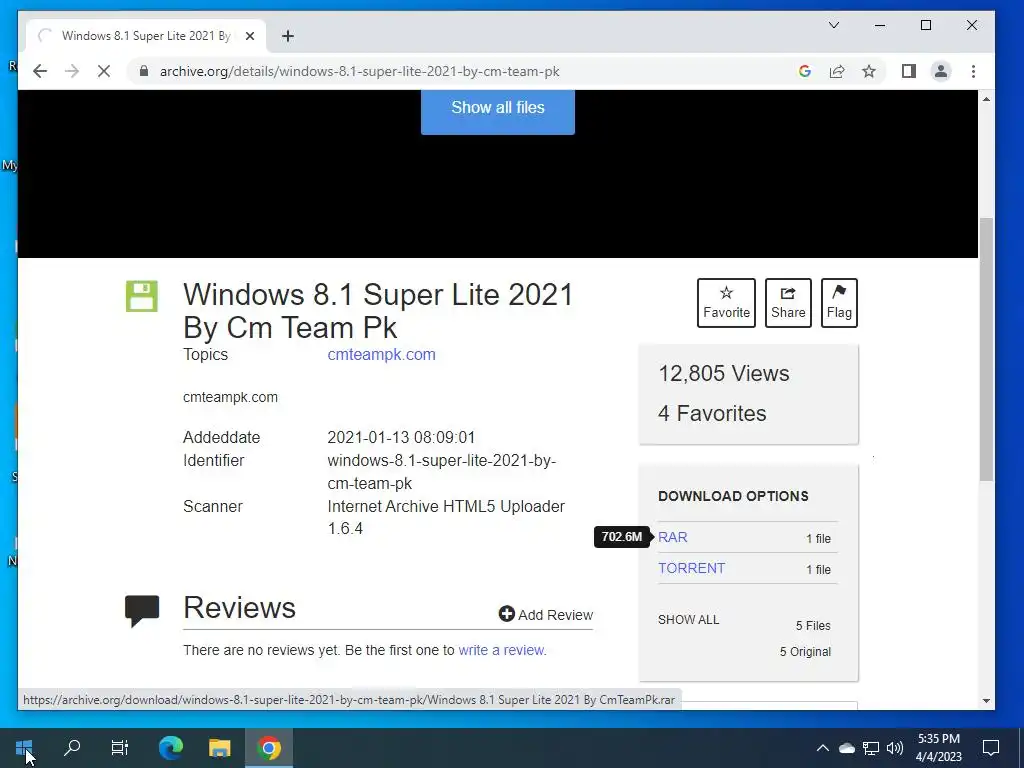Open a new tab with plus button
The height and width of the screenshot is (768, 1024).
pyautogui.click(x=287, y=36)
